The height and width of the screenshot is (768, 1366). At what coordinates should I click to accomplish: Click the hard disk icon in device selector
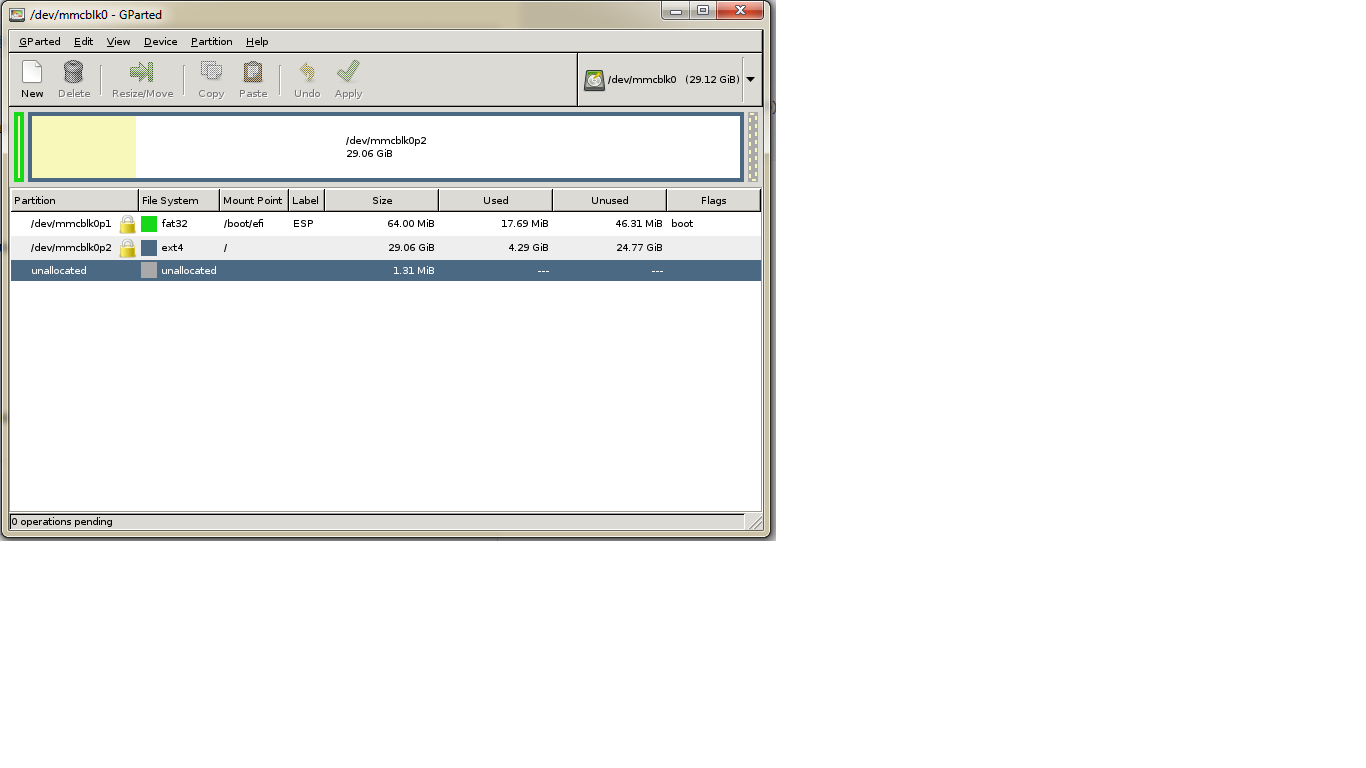(x=594, y=80)
